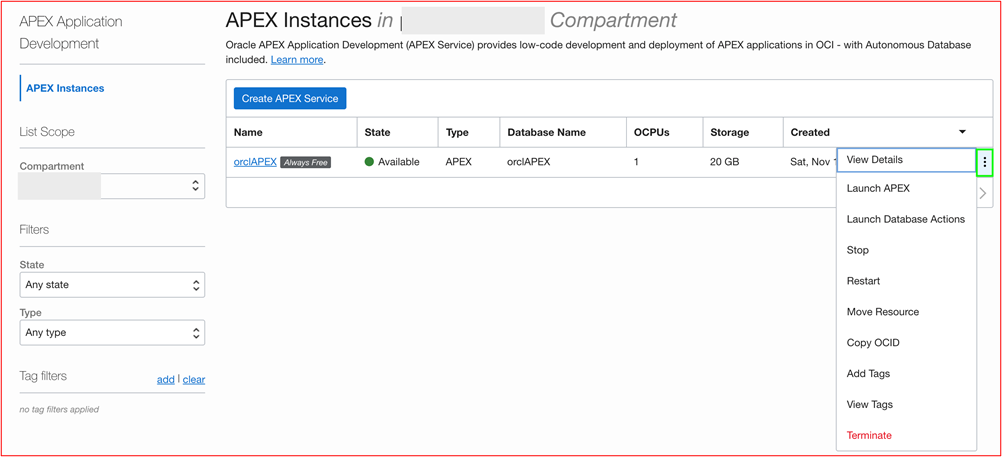Click the no tag filters applied text

59,409
